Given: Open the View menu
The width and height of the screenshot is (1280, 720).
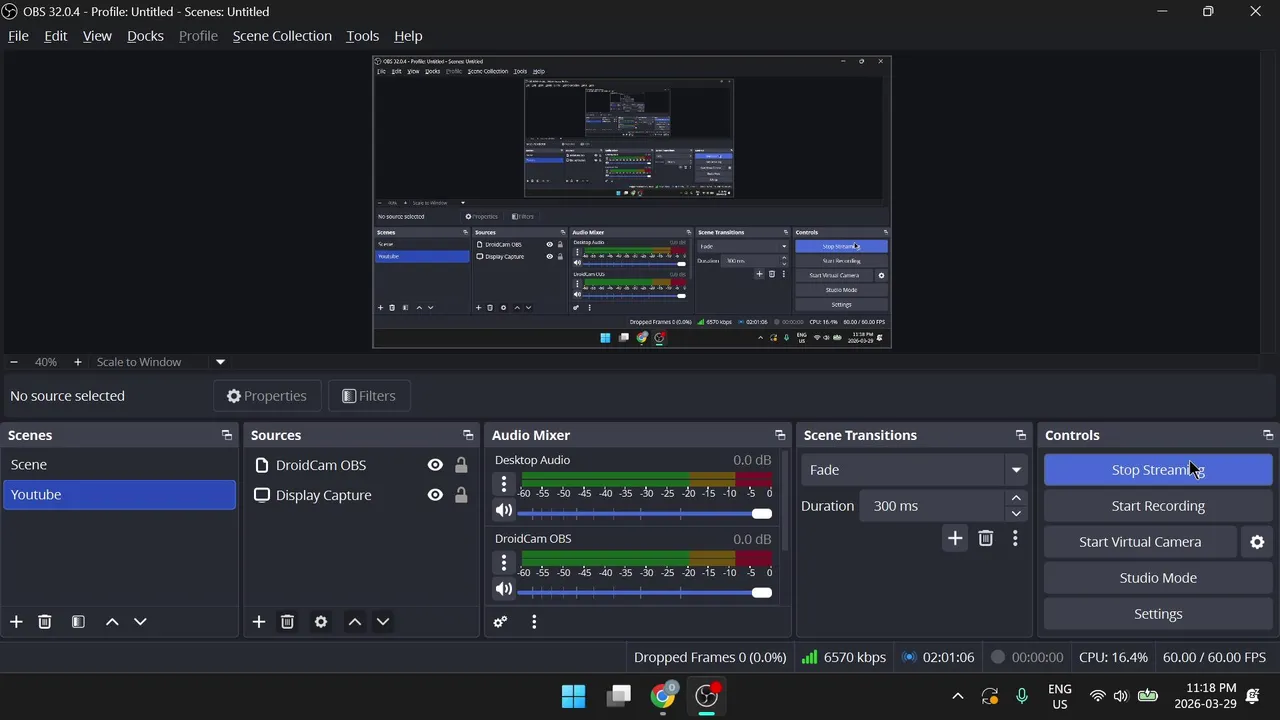Looking at the screenshot, I should coord(97,36).
